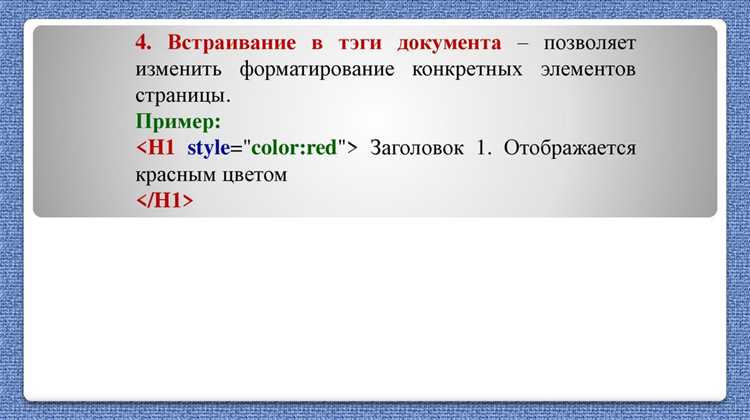Click the text "красным цветом"
750x420 pixels.
coord(211,175)
